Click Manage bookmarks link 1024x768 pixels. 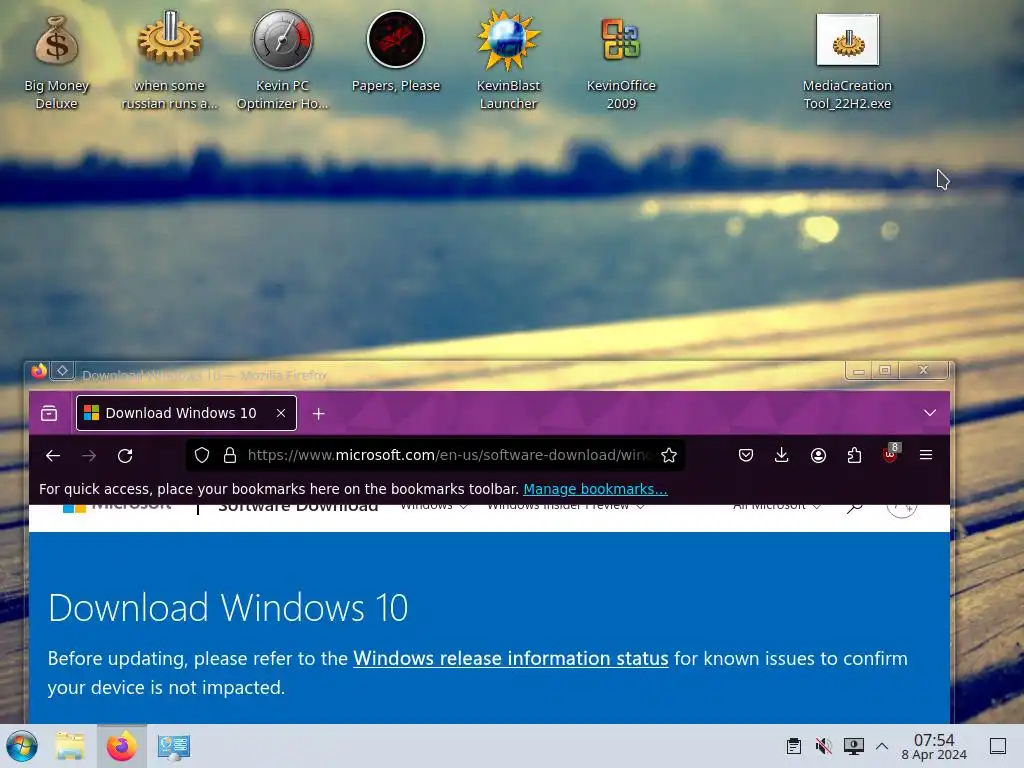pos(595,489)
